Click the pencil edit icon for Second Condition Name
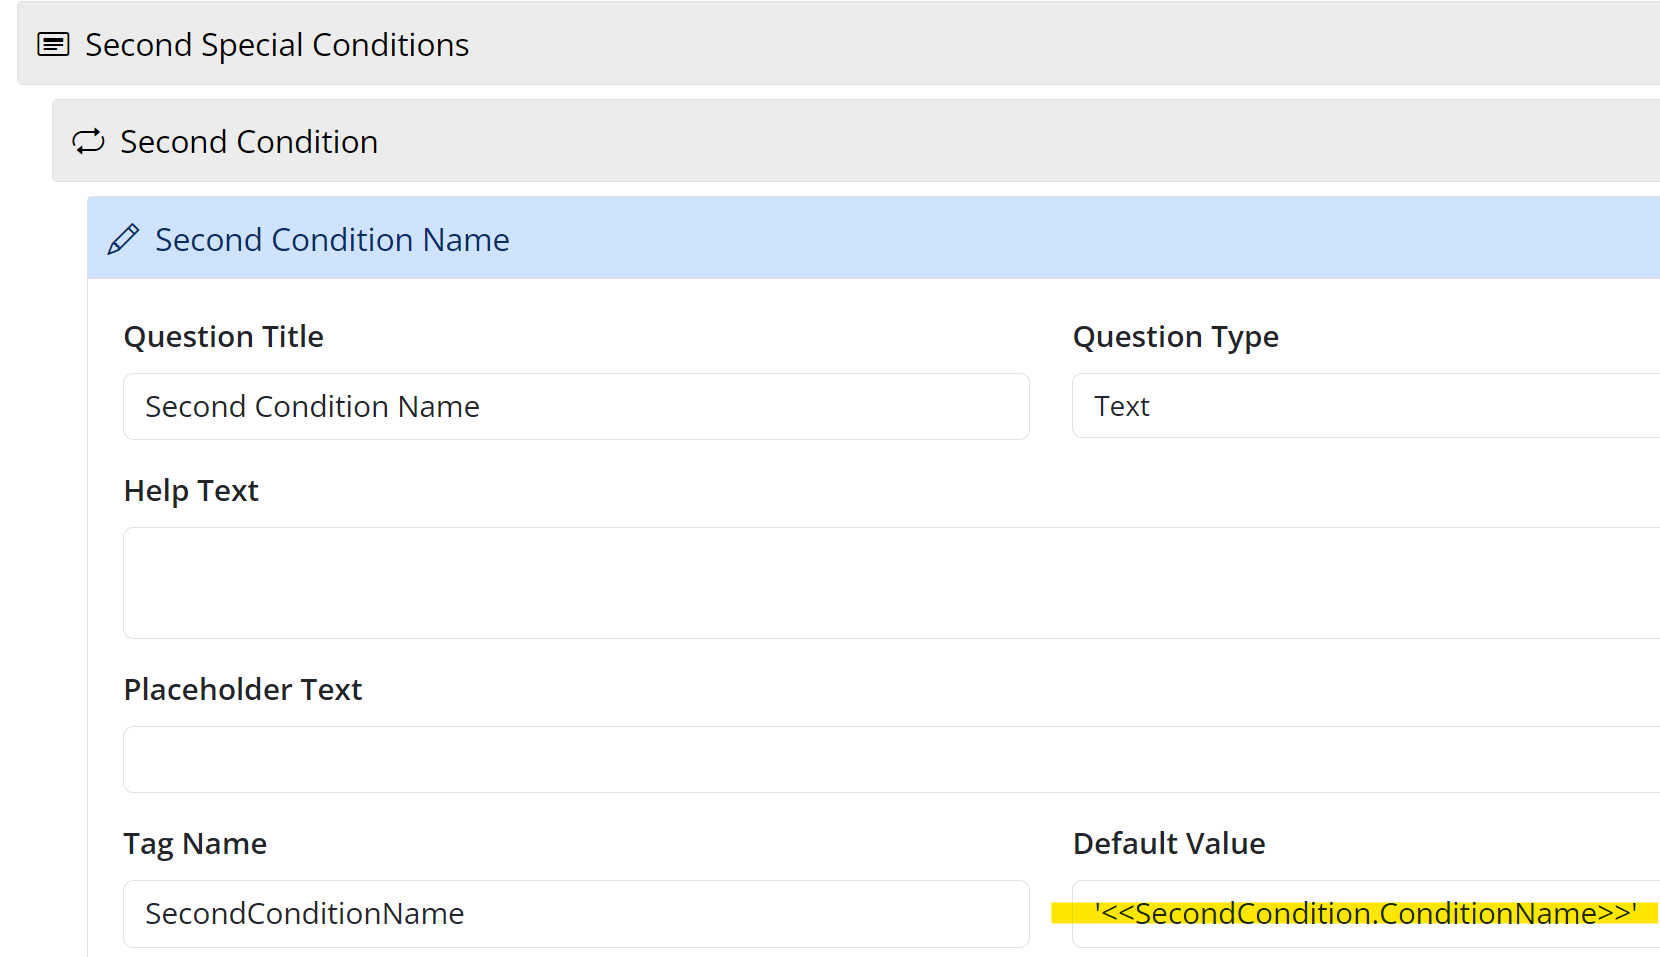The width and height of the screenshot is (1660, 957). [x=123, y=240]
